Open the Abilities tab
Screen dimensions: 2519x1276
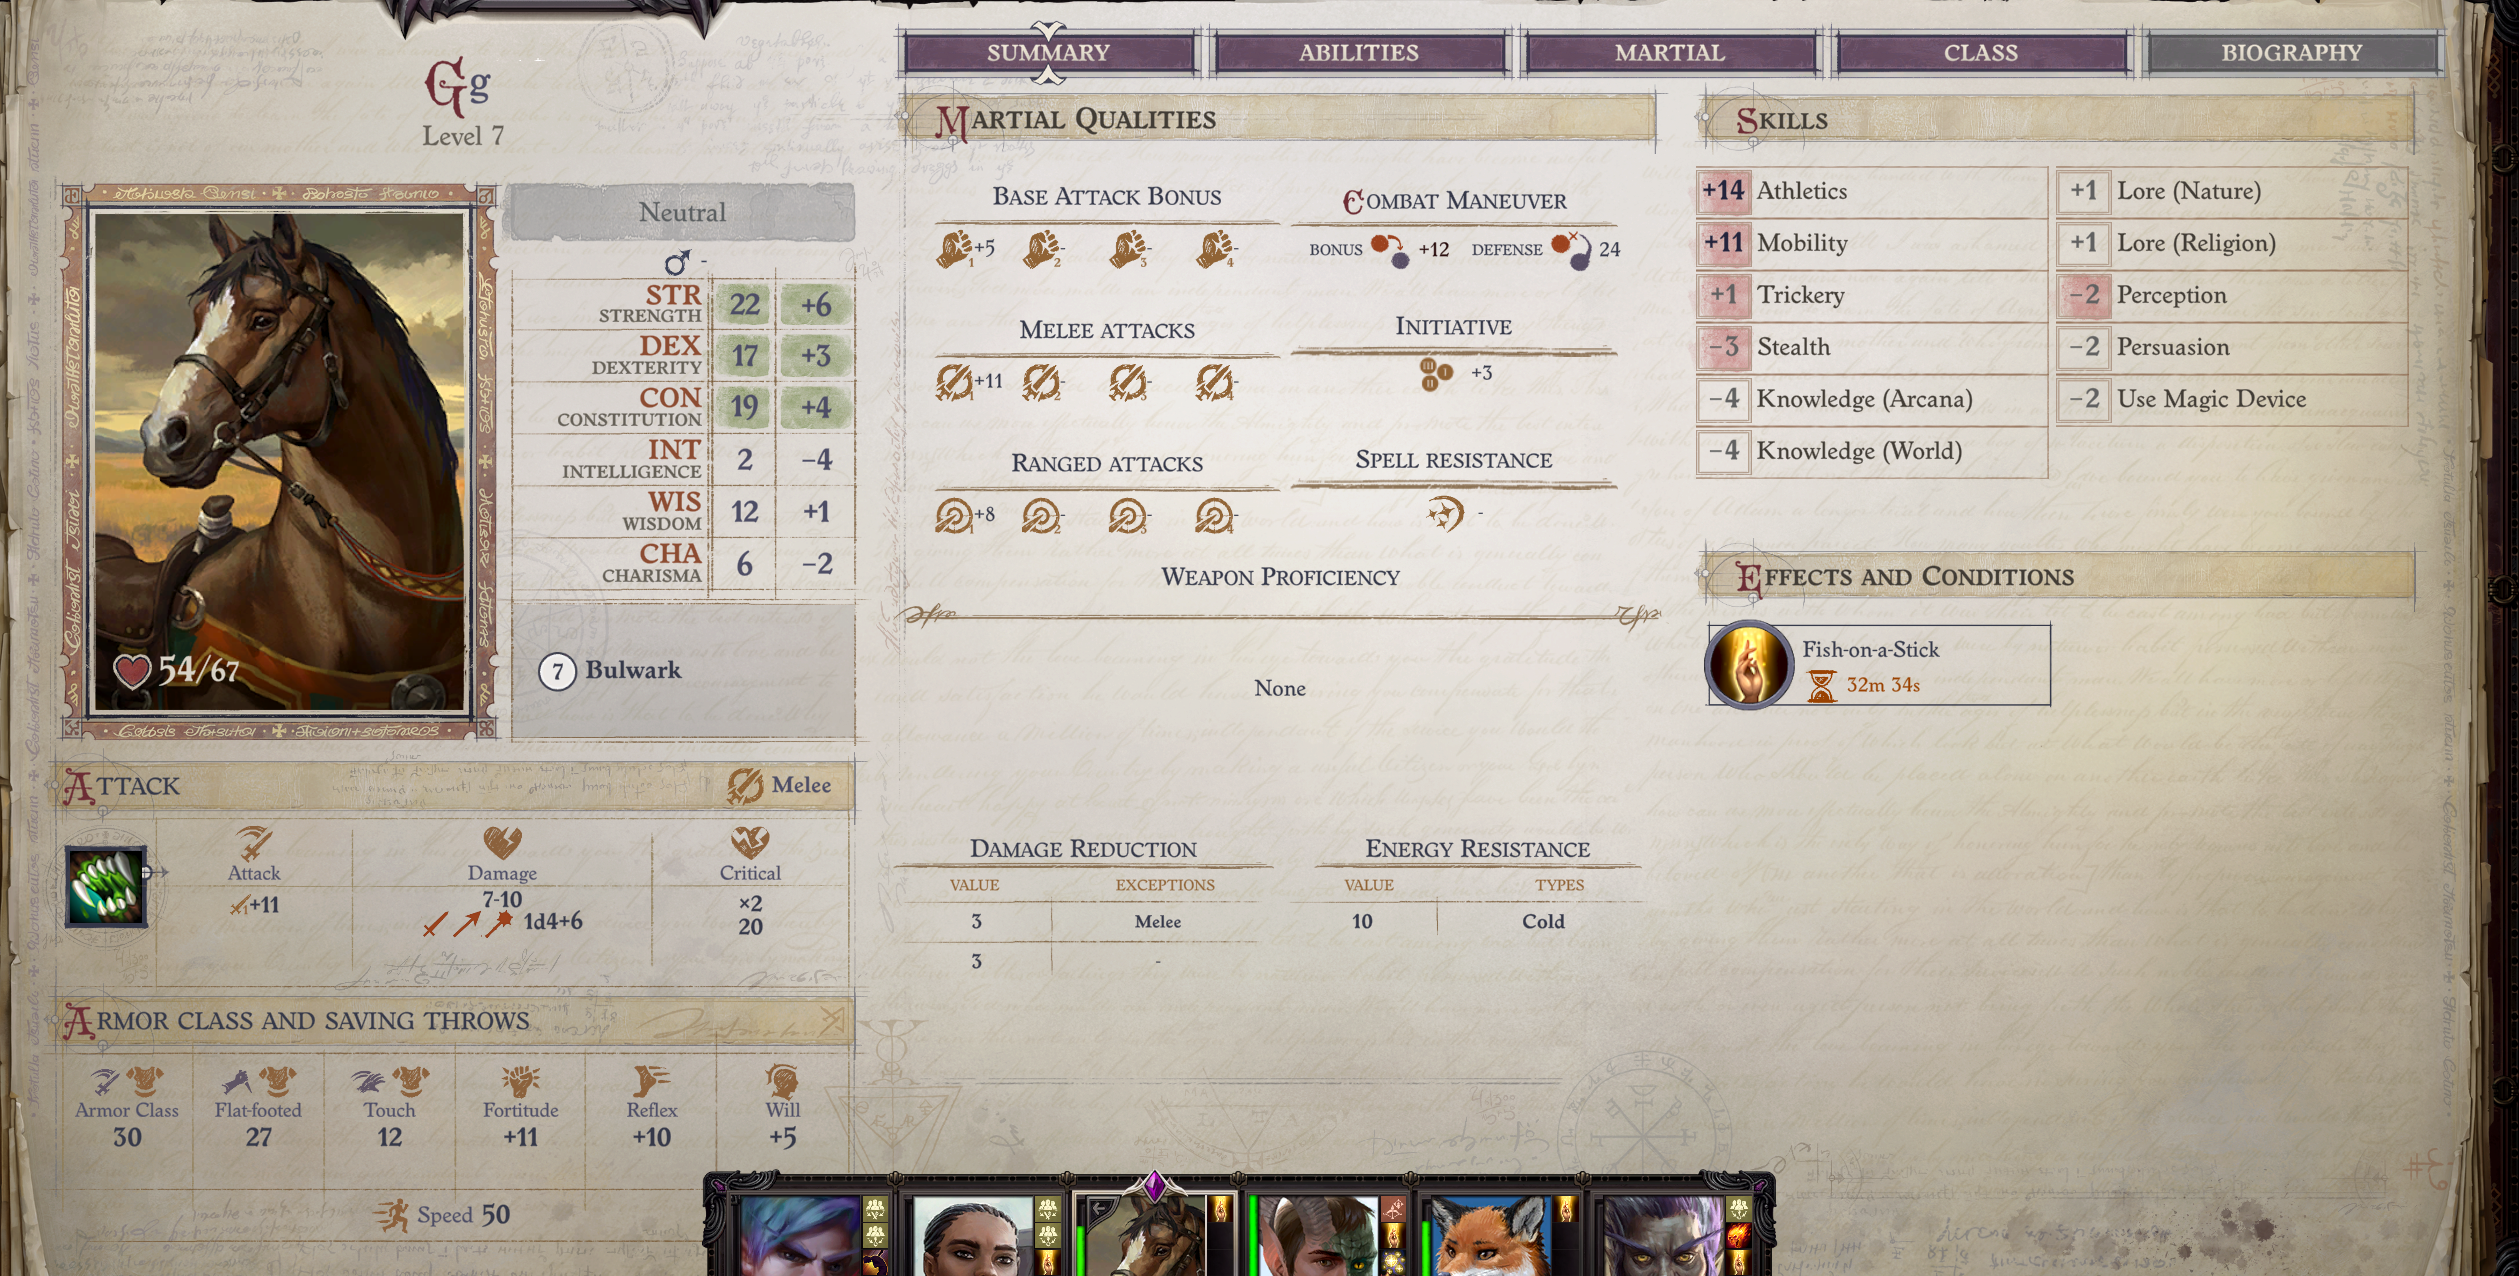point(1359,52)
